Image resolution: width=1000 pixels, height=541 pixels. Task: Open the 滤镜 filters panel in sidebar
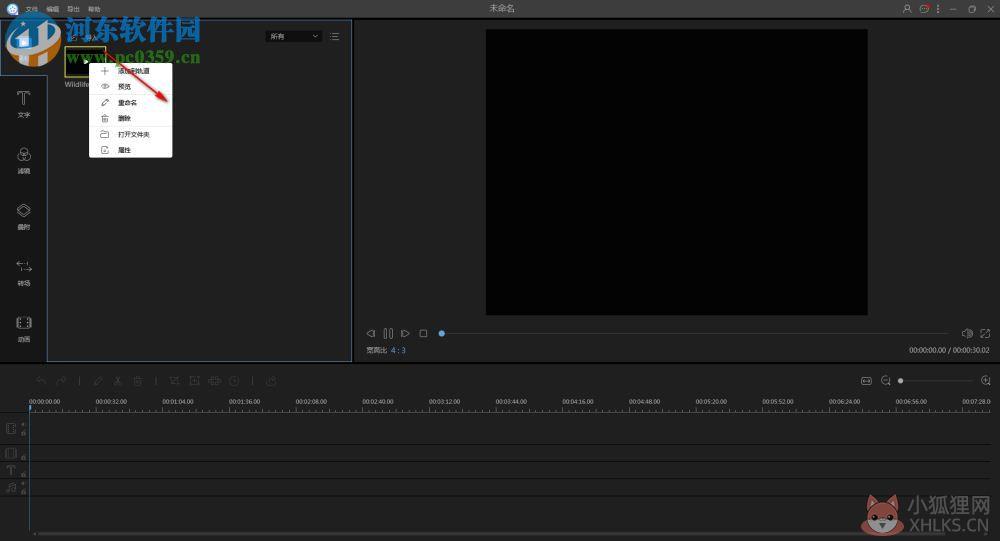24,160
